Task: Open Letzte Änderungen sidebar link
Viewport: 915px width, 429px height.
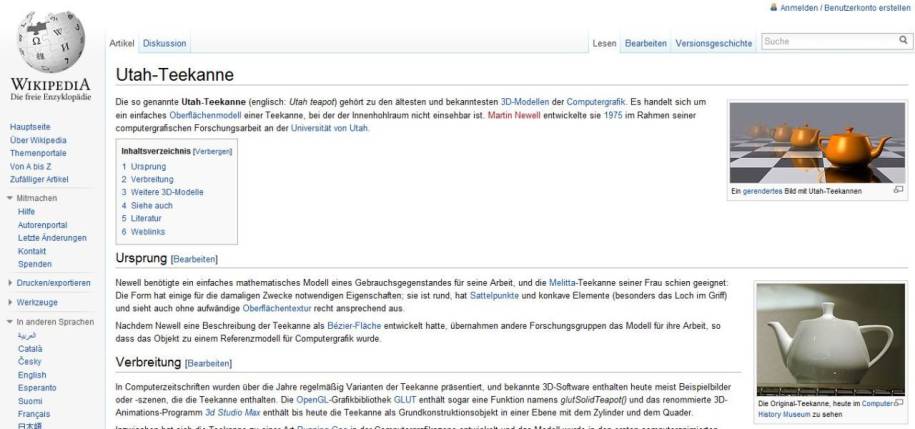Action: pos(52,238)
